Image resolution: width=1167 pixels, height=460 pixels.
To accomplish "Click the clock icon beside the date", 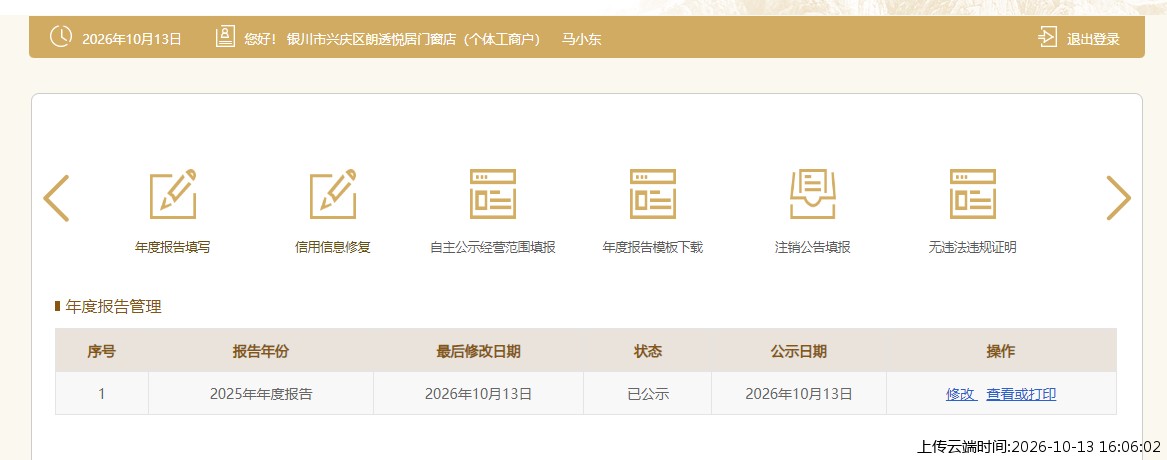I will click(61, 36).
